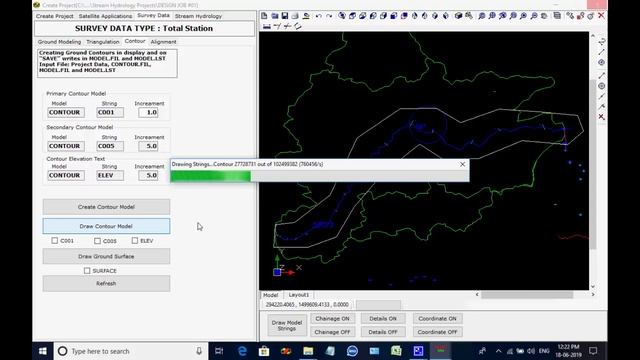Click the Redo arrow icon in the CAD toolbar
This screenshot has height=360, width=640.
coord(329,16)
